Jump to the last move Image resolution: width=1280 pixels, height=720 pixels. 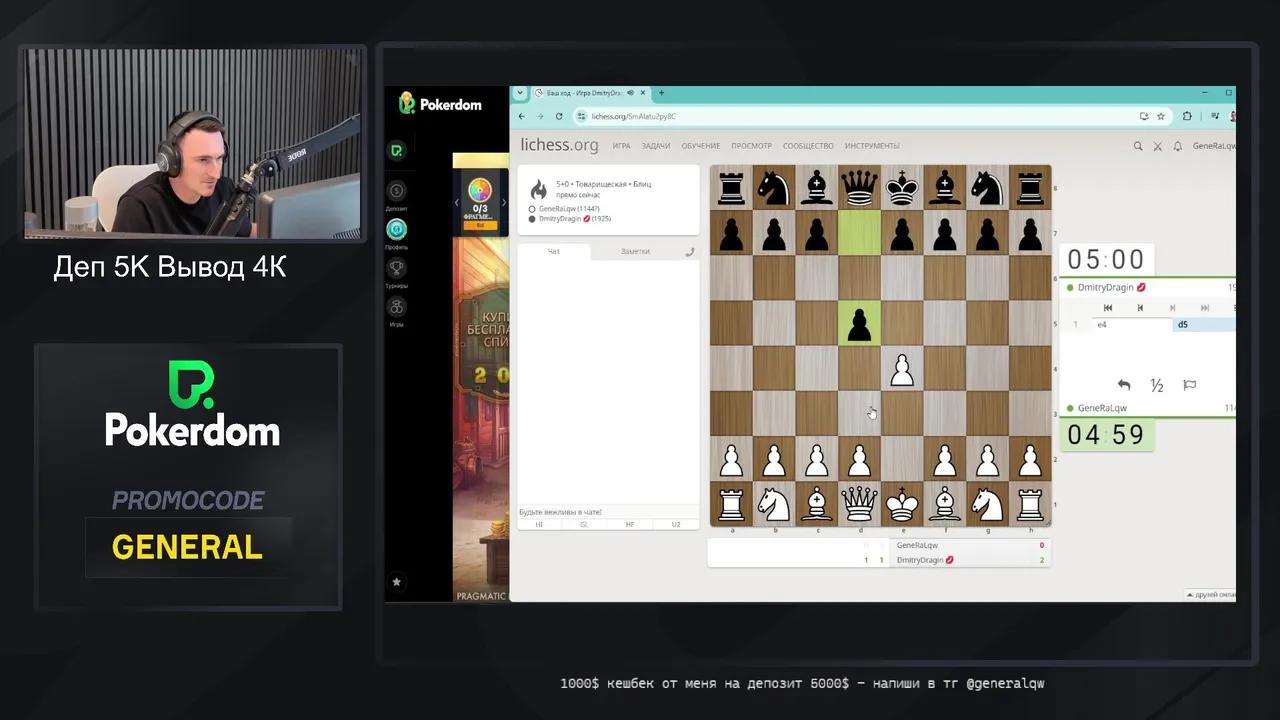click(x=1205, y=308)
